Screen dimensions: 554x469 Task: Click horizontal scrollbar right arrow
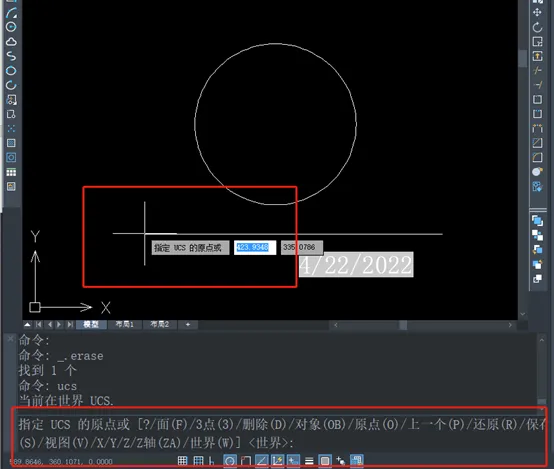click(x=510, y=325)
